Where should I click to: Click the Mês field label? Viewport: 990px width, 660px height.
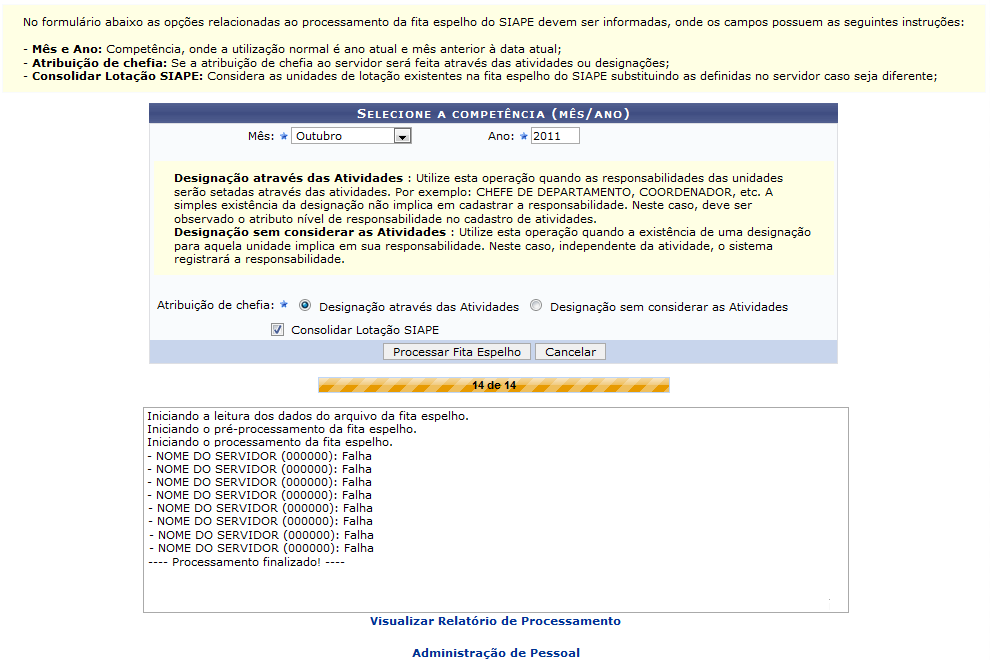(260, 136)
